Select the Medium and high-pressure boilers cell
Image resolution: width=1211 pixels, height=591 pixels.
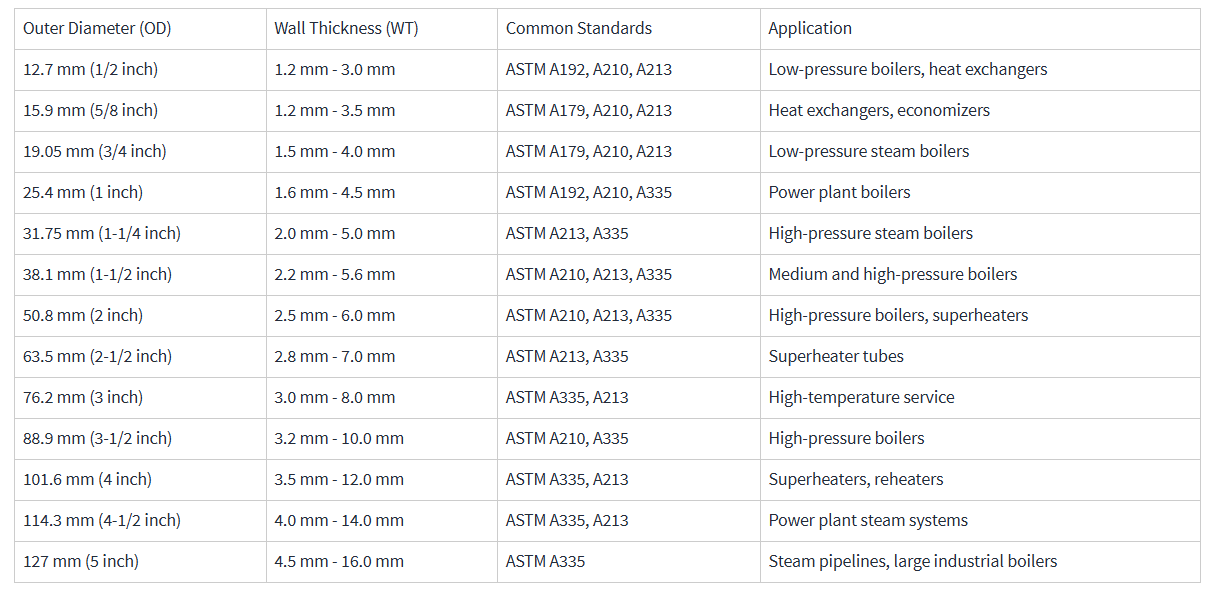click(x=892, y=274)
